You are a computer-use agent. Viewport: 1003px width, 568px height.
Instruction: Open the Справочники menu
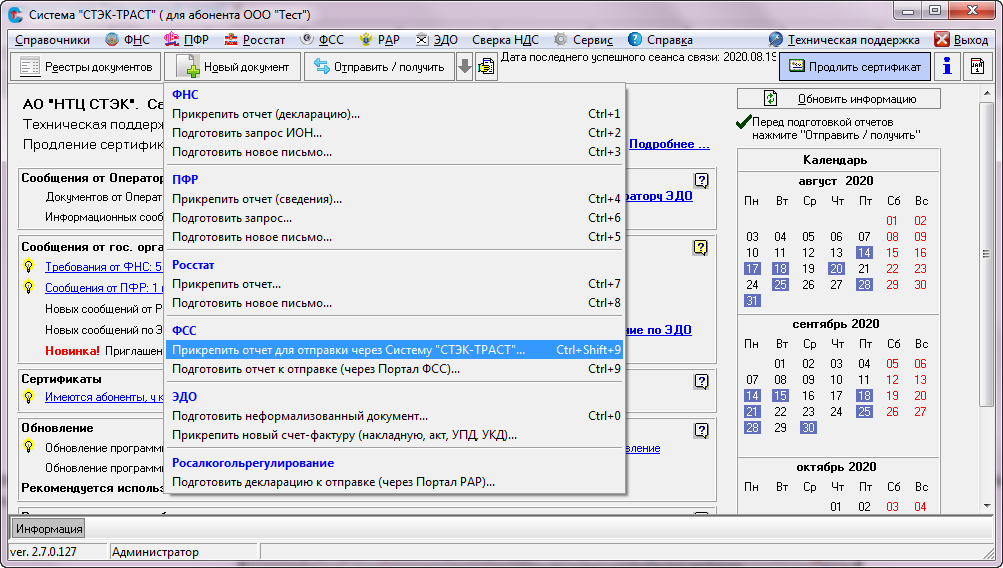pos(52,40)
